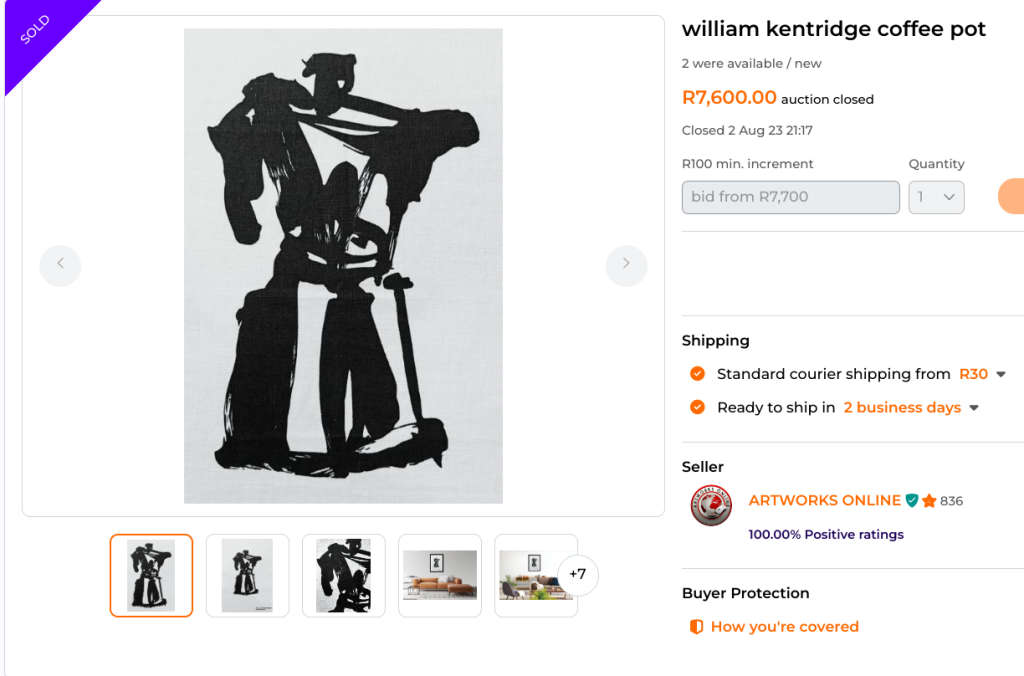The height and width of the screenshot is (676, 1024).
Task: Click the next image arrow
Action: click(x=626, y=266)
